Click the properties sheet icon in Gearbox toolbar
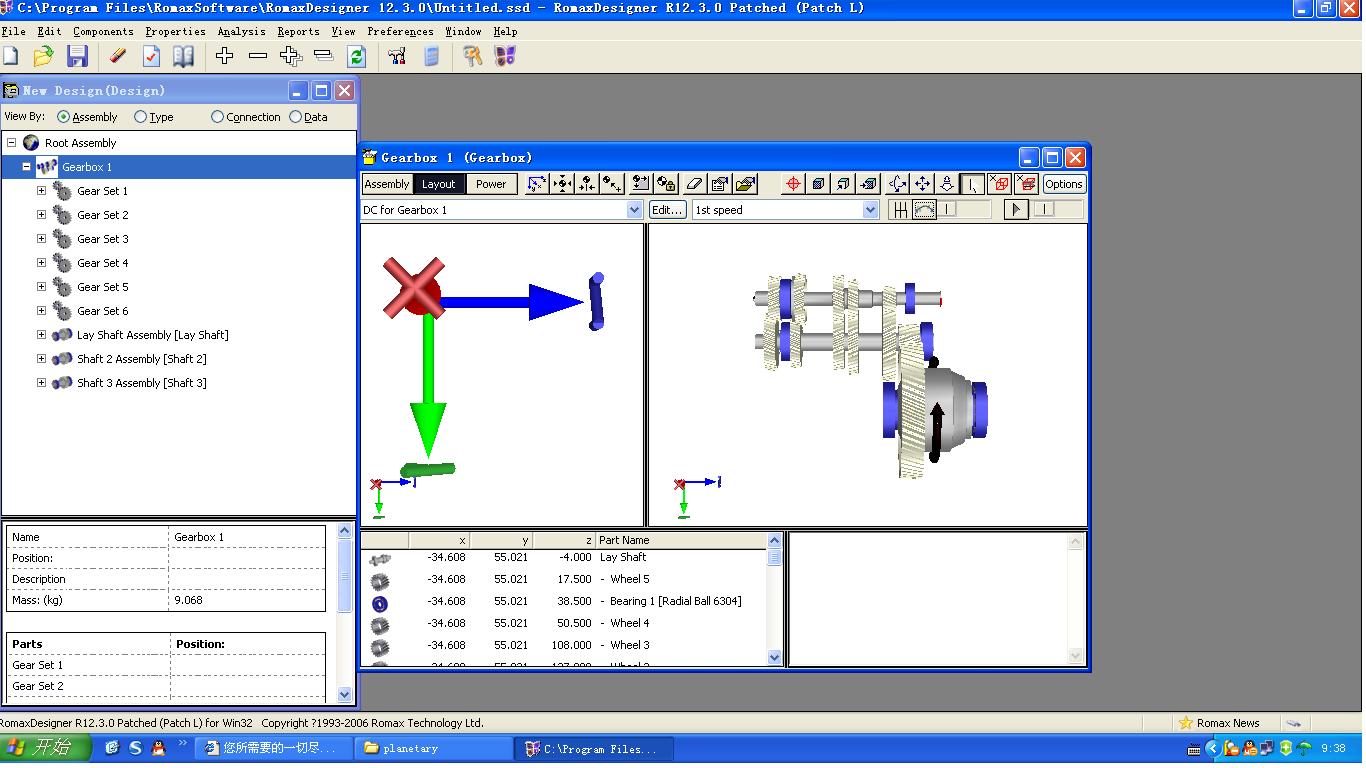Viewport: 1366px width, 768px height. click(719, 184)
